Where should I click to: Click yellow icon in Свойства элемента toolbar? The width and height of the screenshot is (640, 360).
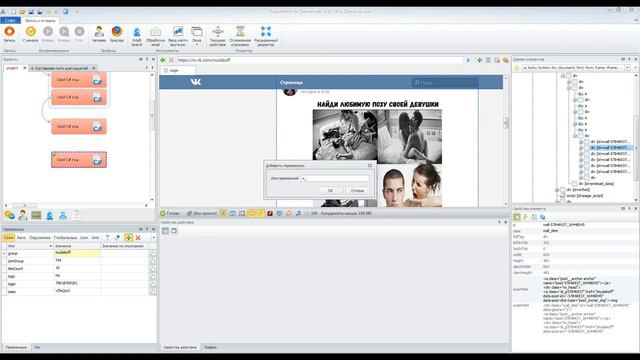(526, 217)
